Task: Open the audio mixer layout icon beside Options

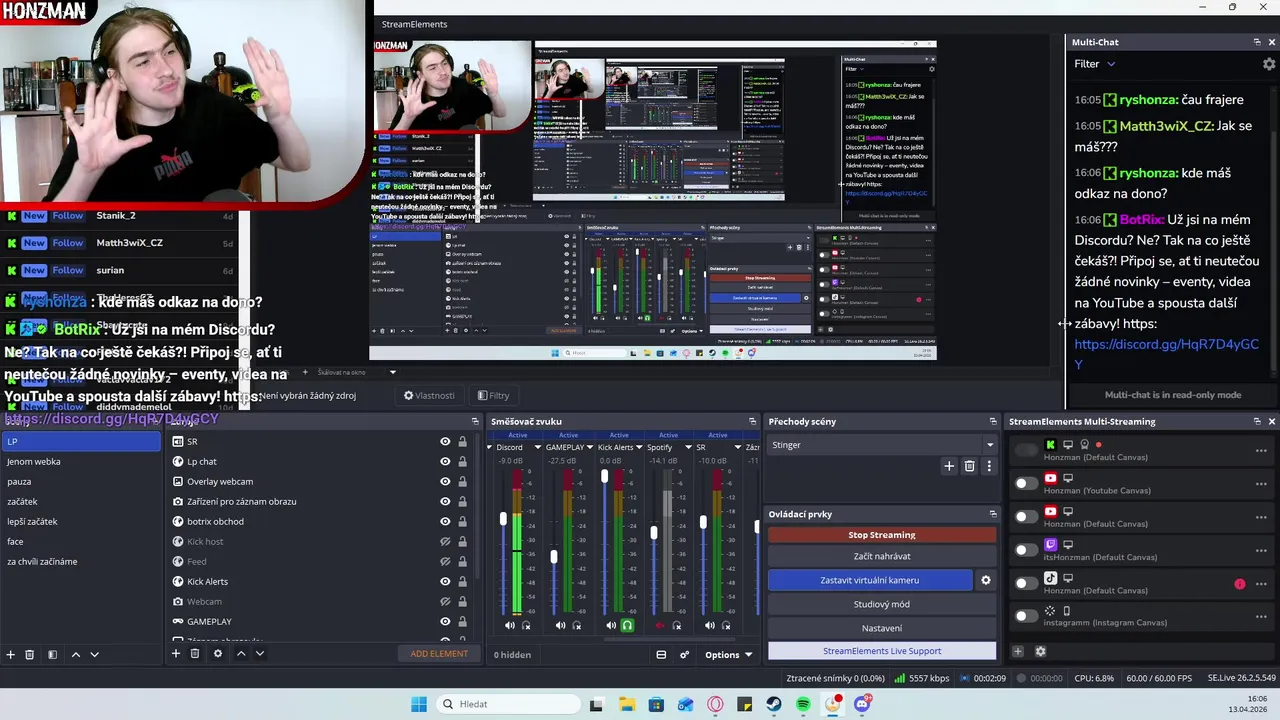Action: (661, 654)
